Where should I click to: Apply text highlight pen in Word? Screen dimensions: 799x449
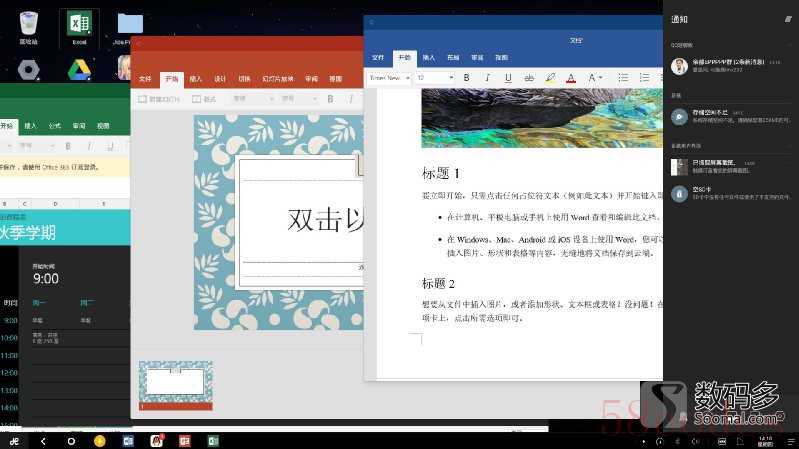(x=549, y=78)
